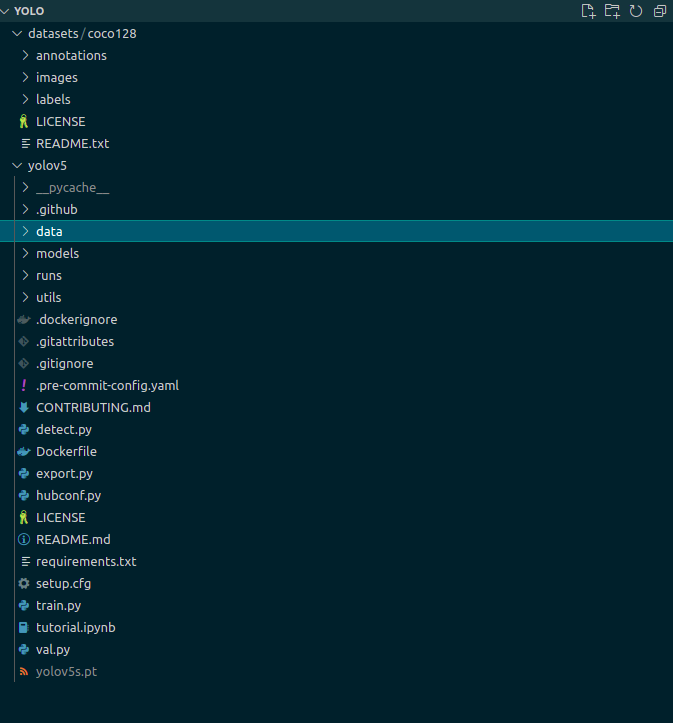The height and width of the screenshot is (723, 673).
Task: Click the Docker whale icon beside .dockerignore
Action: 24,319
